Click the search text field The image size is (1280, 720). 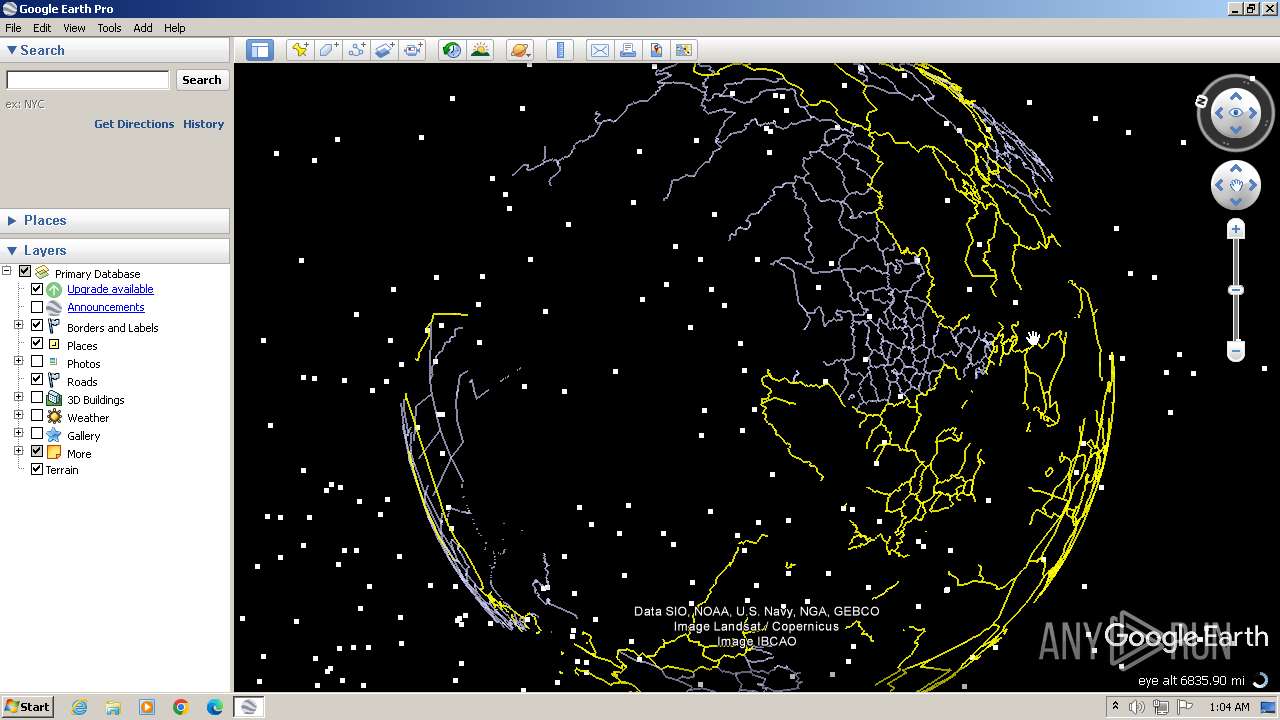[88, 80]
